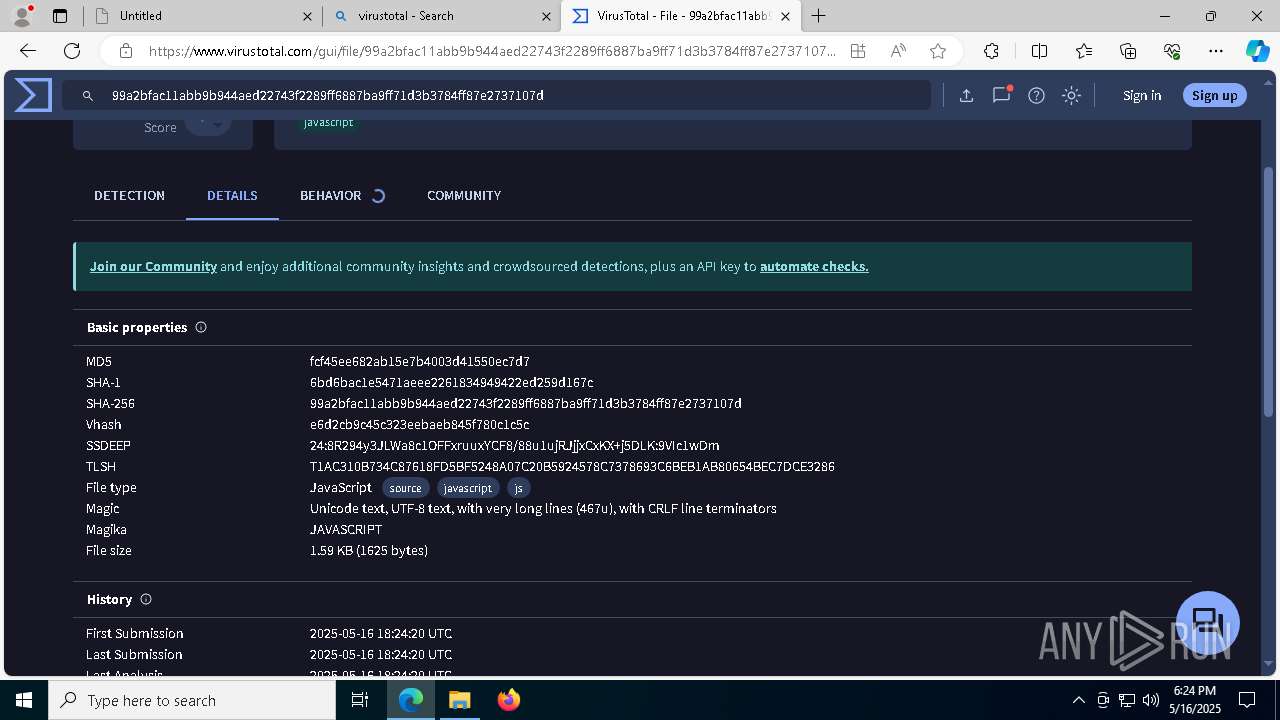Click the blue floating chat widget button
This screenshot has height=720, width=1280.
pos(1208,622)
